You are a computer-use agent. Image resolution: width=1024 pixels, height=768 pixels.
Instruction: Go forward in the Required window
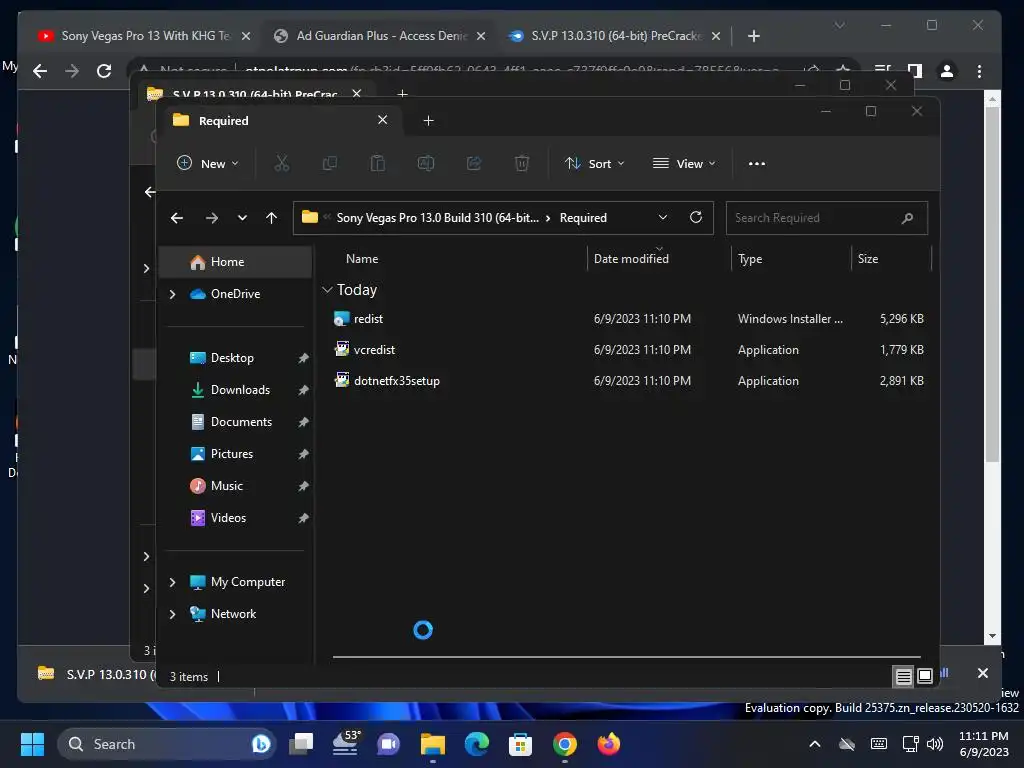click(x=212, y=218)
